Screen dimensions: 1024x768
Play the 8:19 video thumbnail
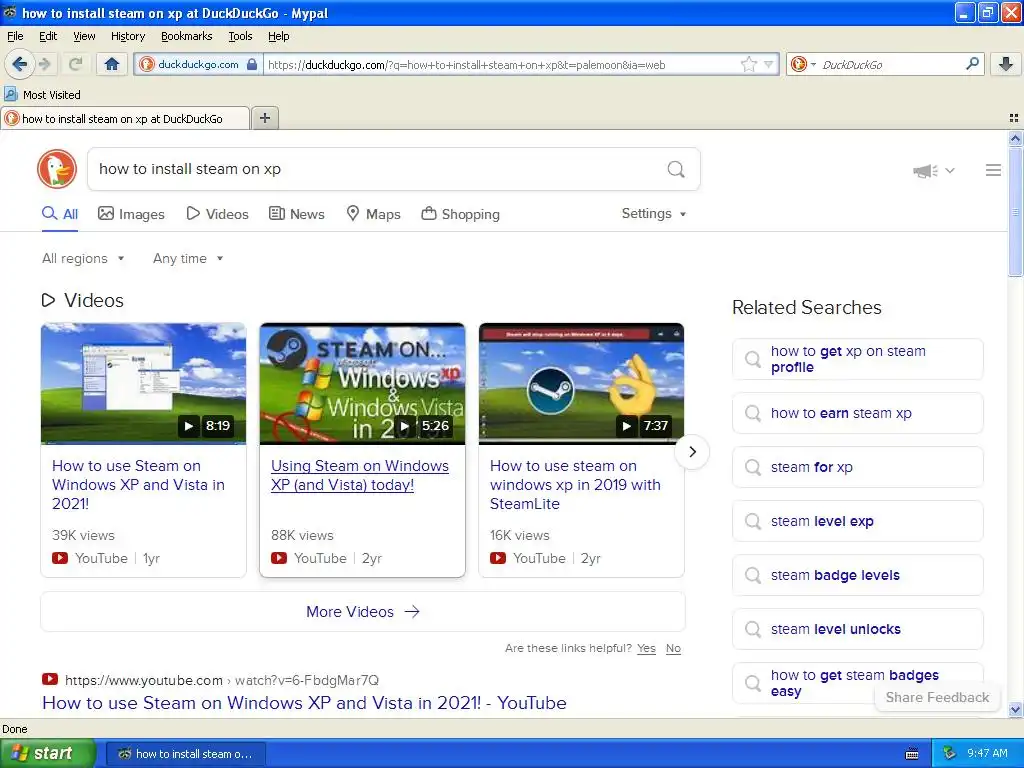click(144, 383)
